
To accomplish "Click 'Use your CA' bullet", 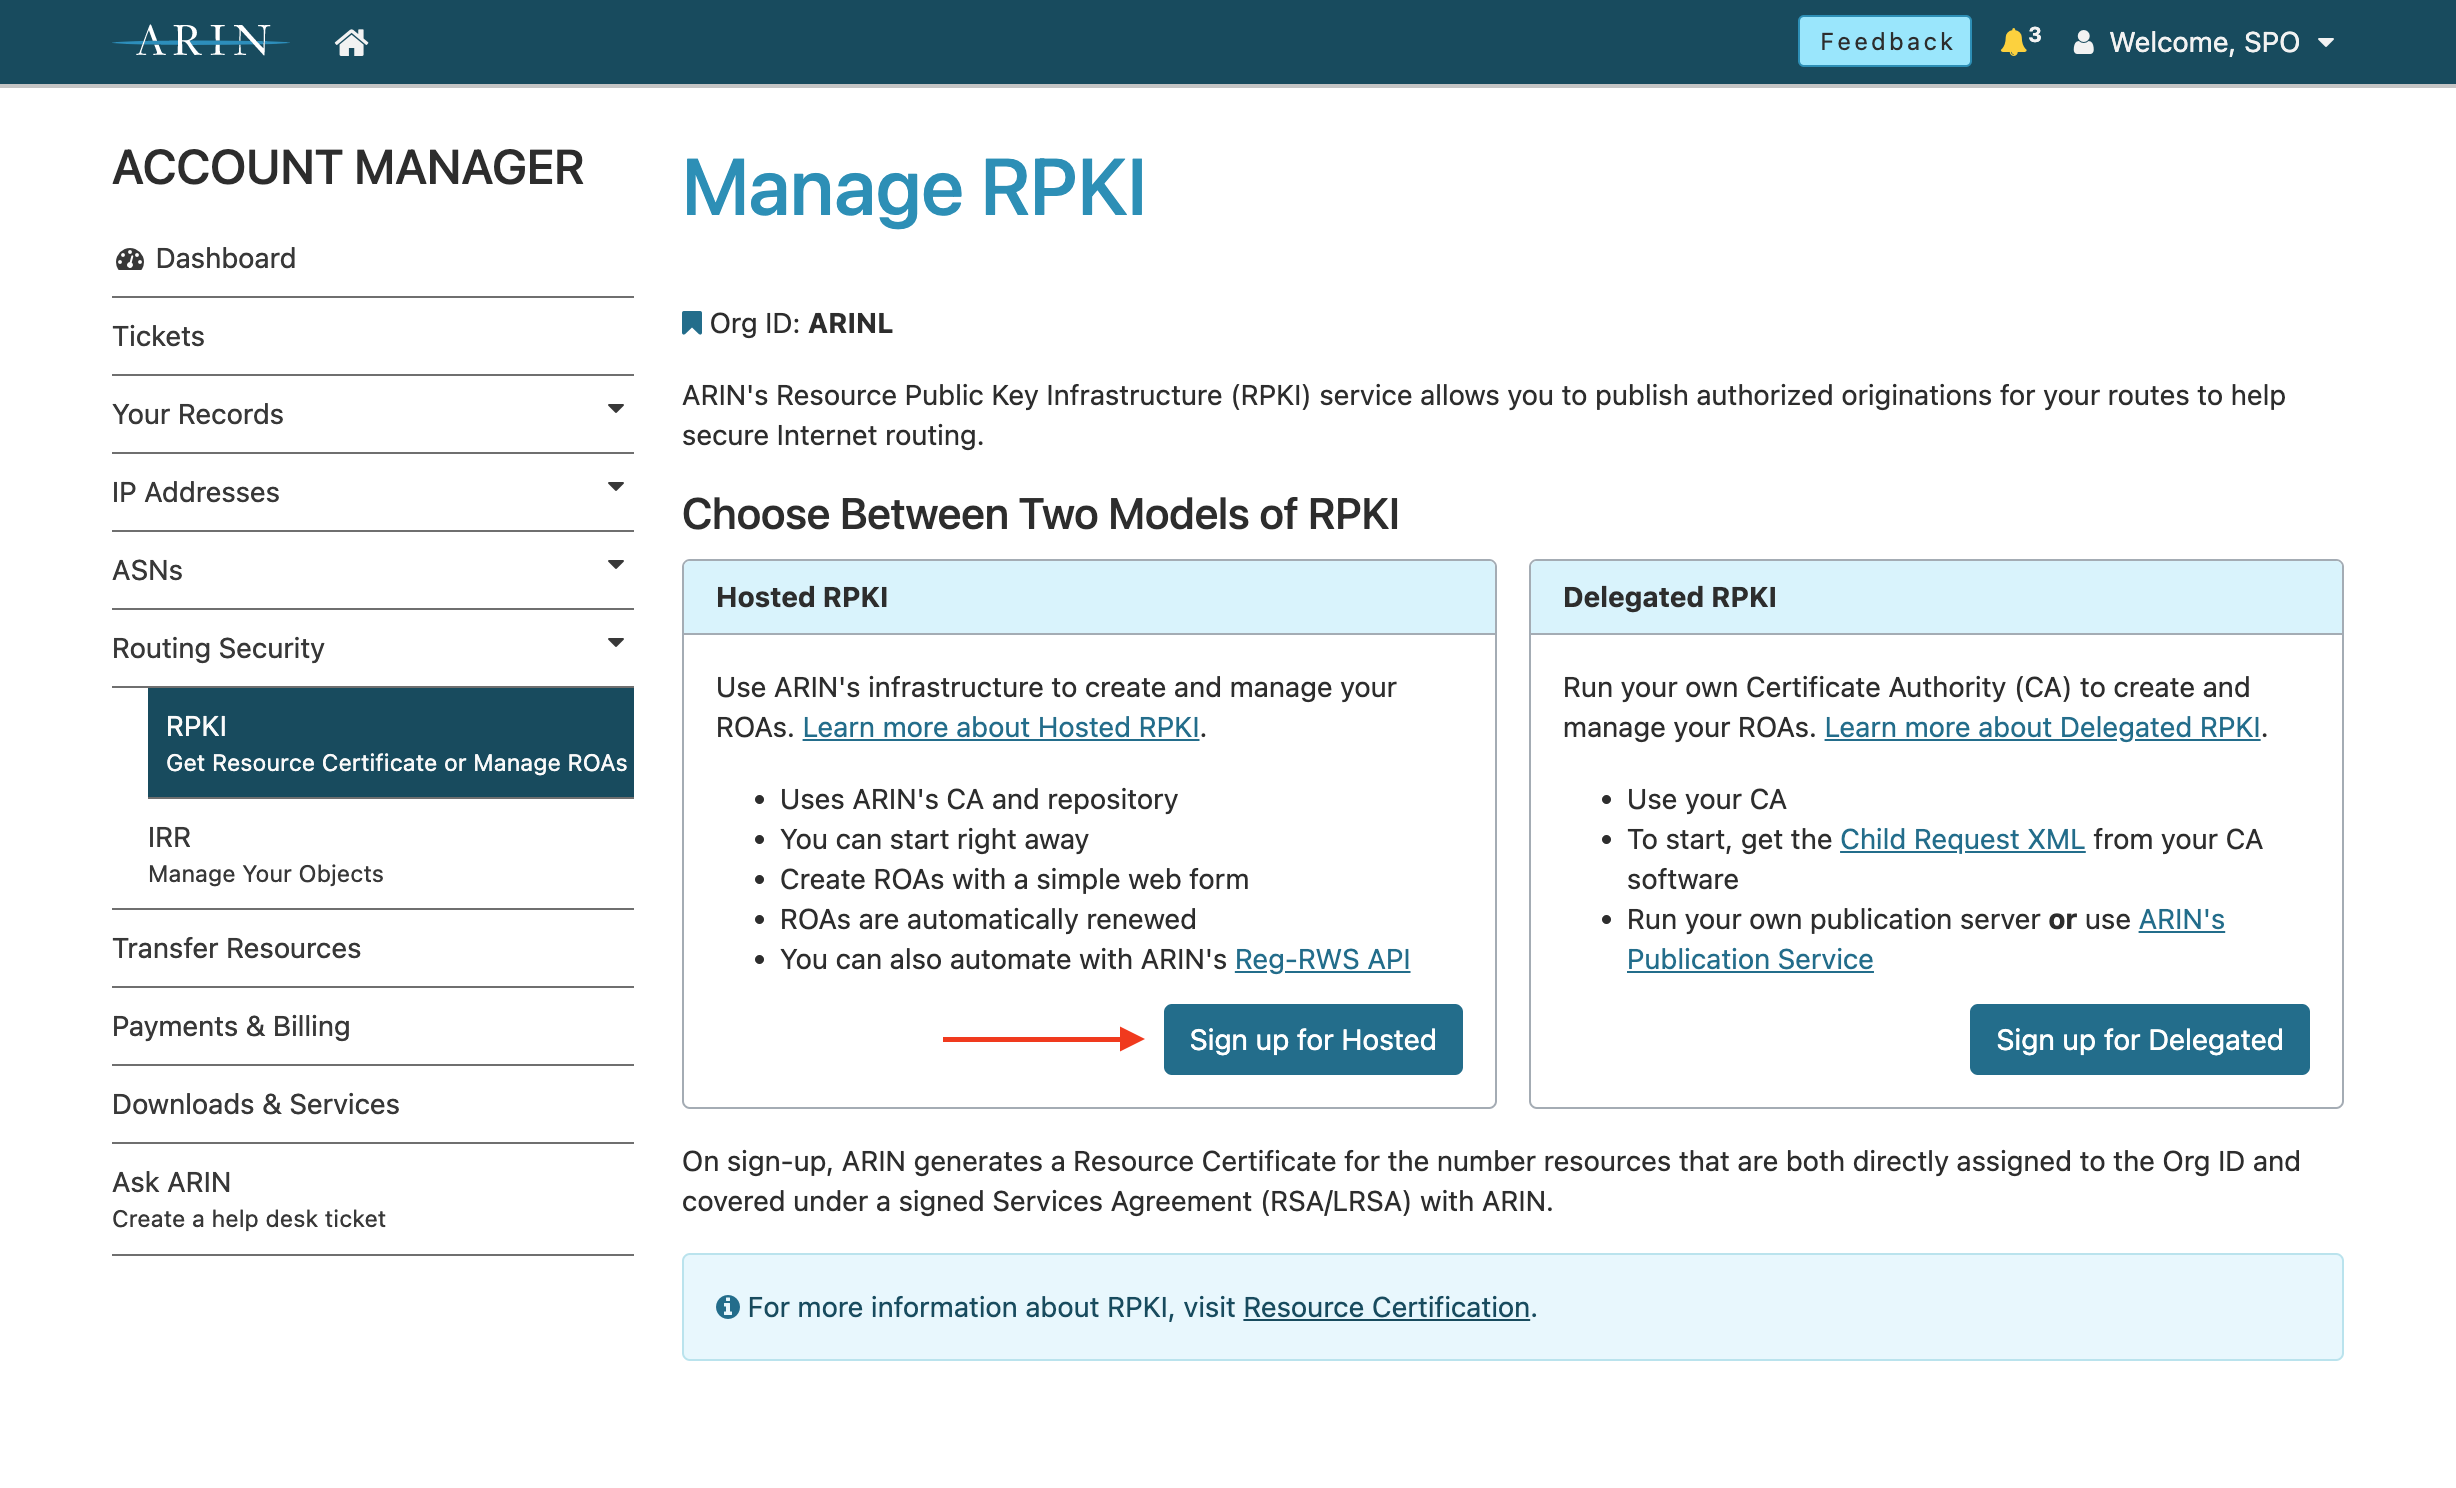I will coord(1706,799).
